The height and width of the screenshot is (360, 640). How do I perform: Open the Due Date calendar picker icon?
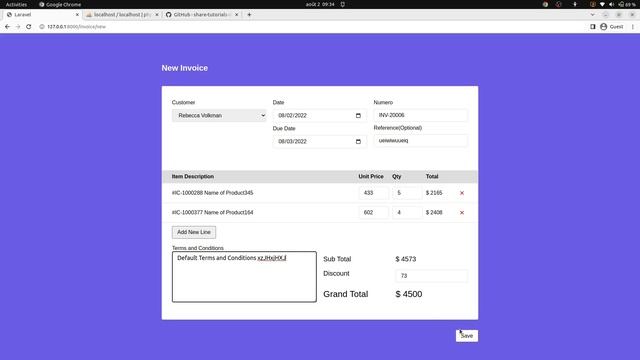coord(358,142)
